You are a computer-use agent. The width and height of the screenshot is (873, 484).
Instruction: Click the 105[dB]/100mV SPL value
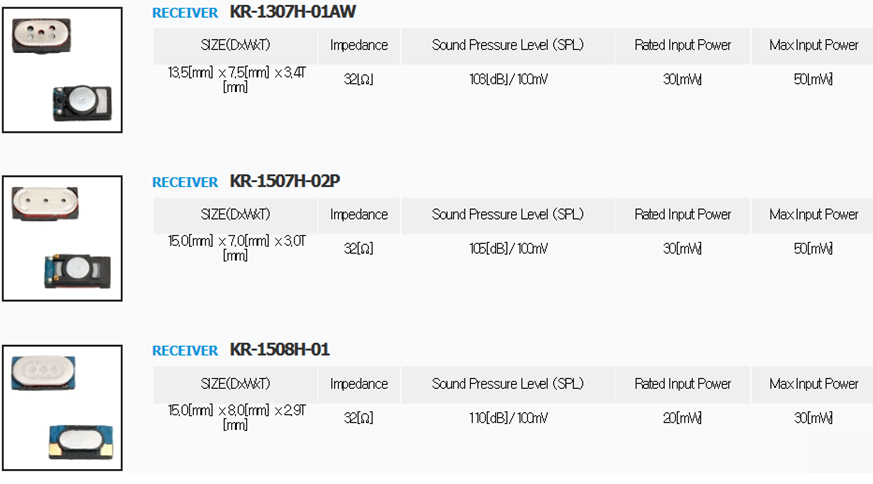tap(508, 248)
